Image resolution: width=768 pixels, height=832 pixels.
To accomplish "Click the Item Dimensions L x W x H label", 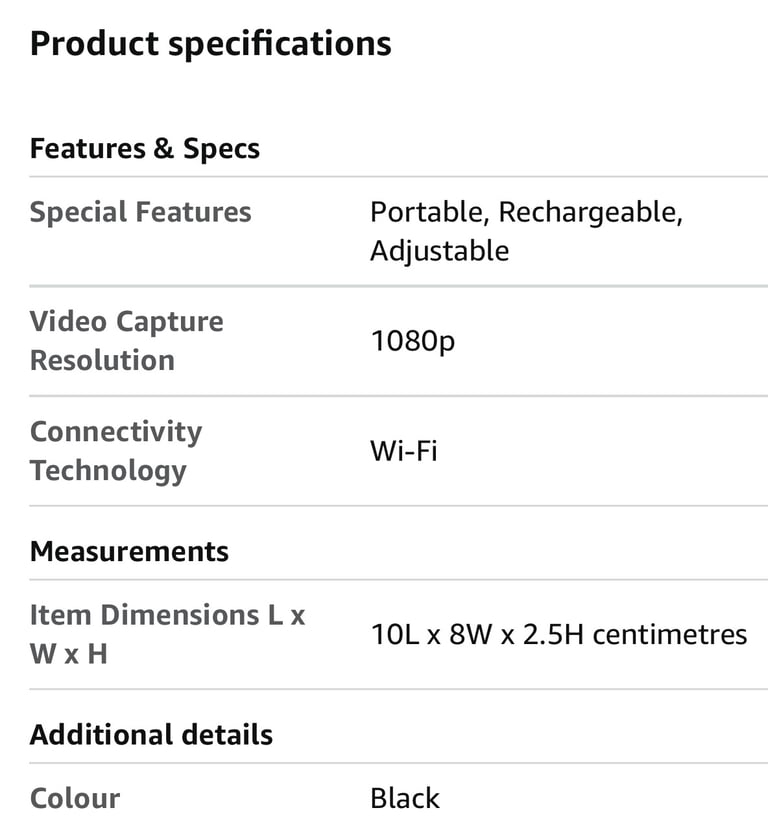I will coord(167,633).
